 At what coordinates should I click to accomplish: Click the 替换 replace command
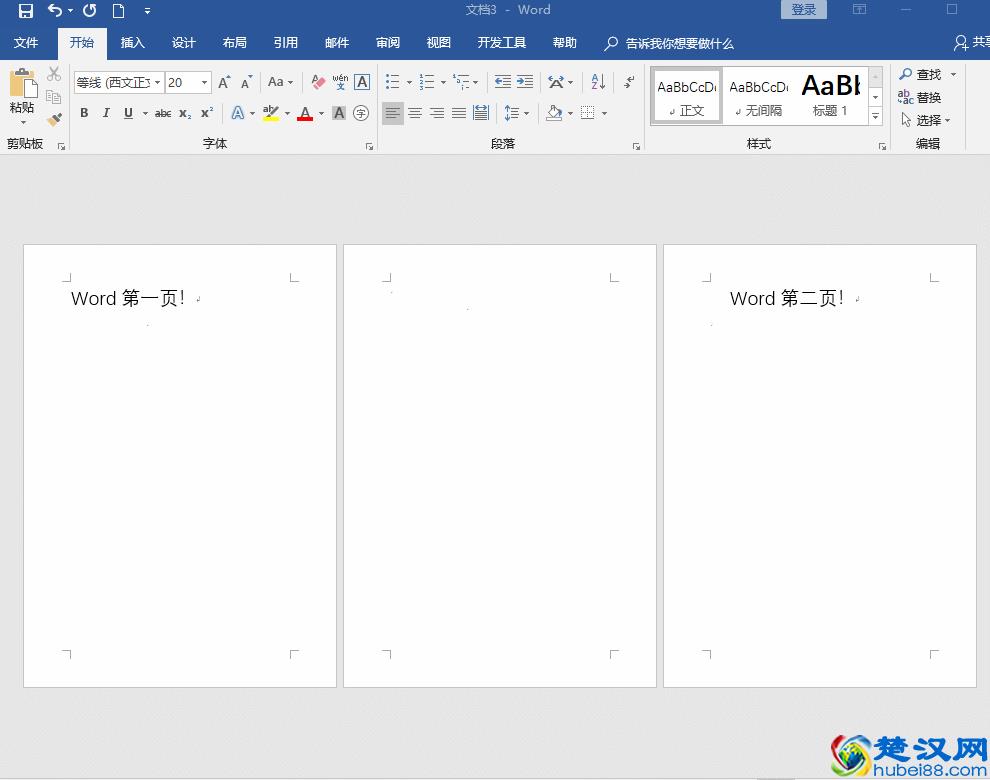coord(928,97)
